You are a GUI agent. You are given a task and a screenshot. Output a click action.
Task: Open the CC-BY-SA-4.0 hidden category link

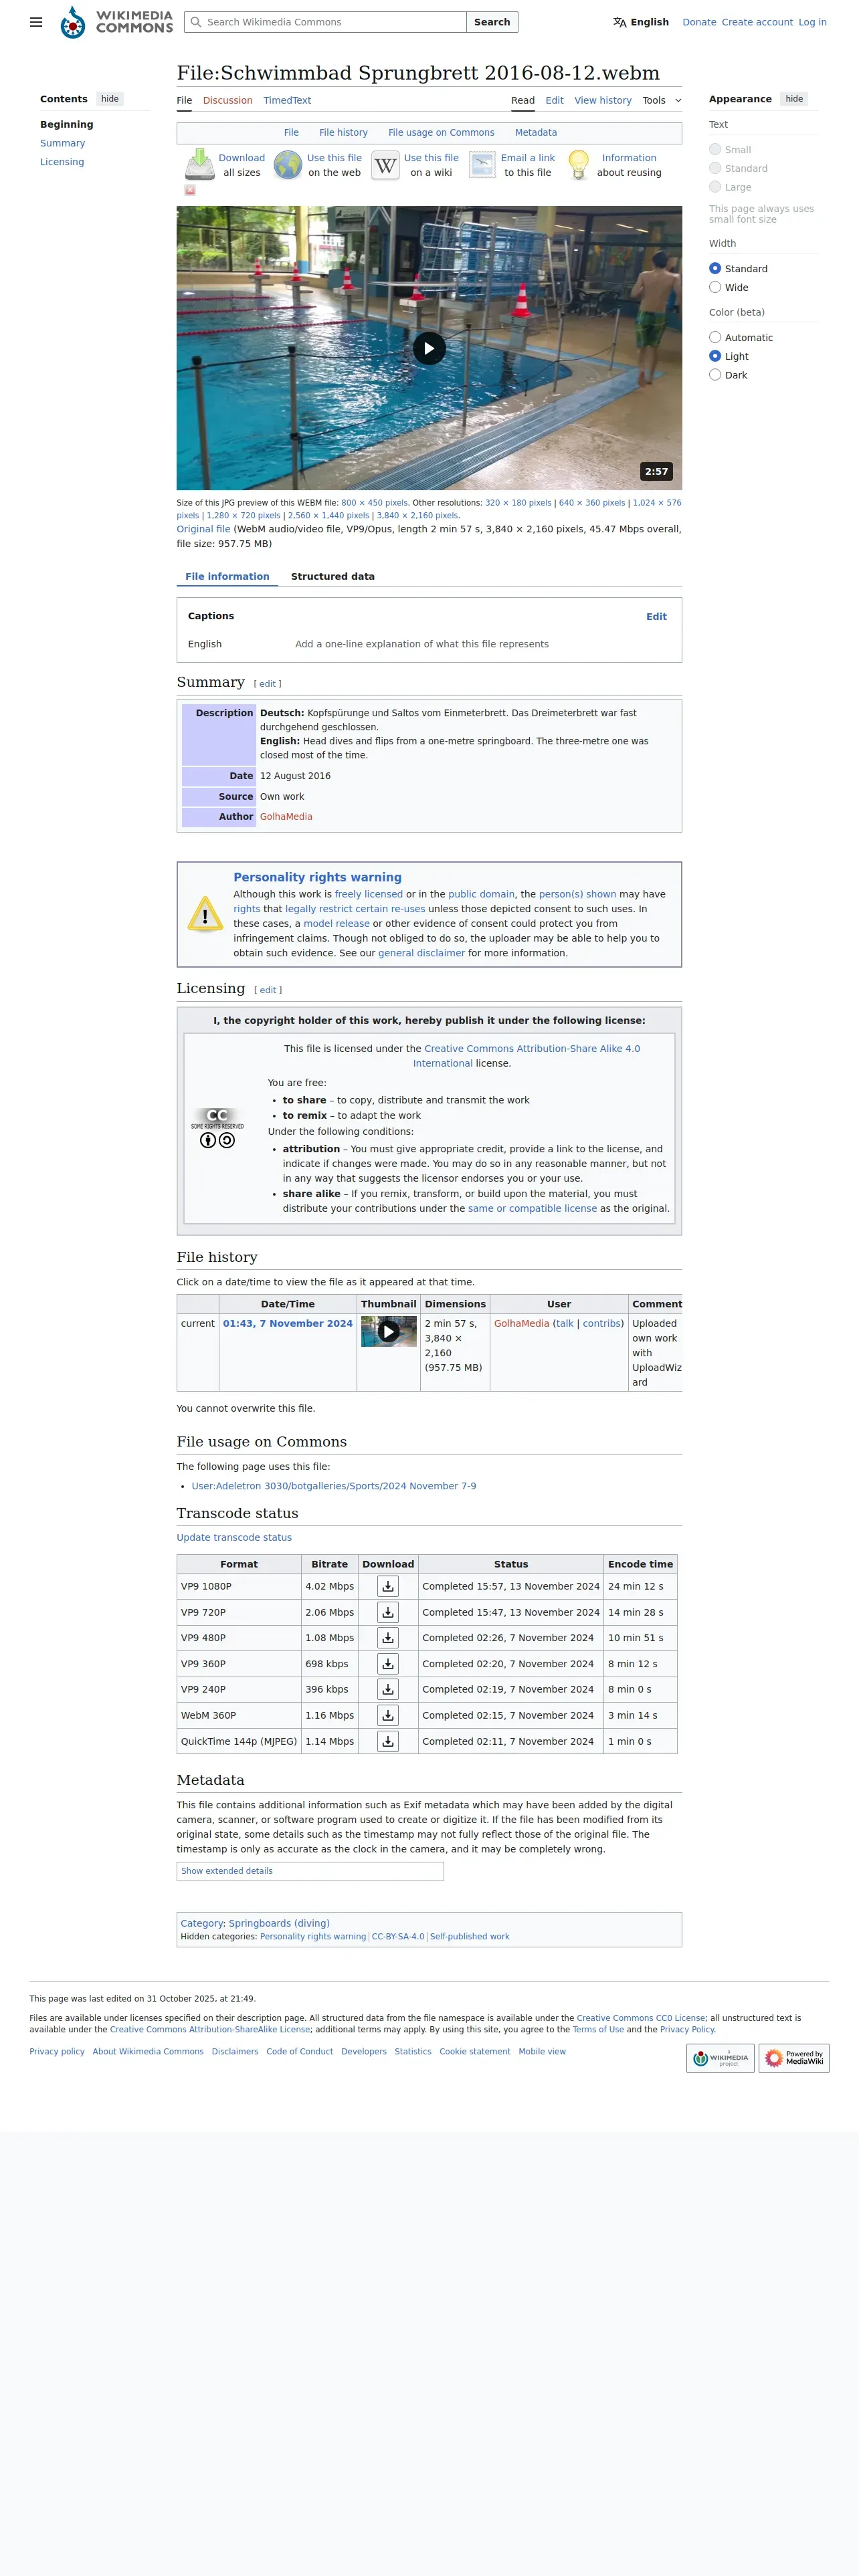click(398, 1936)
